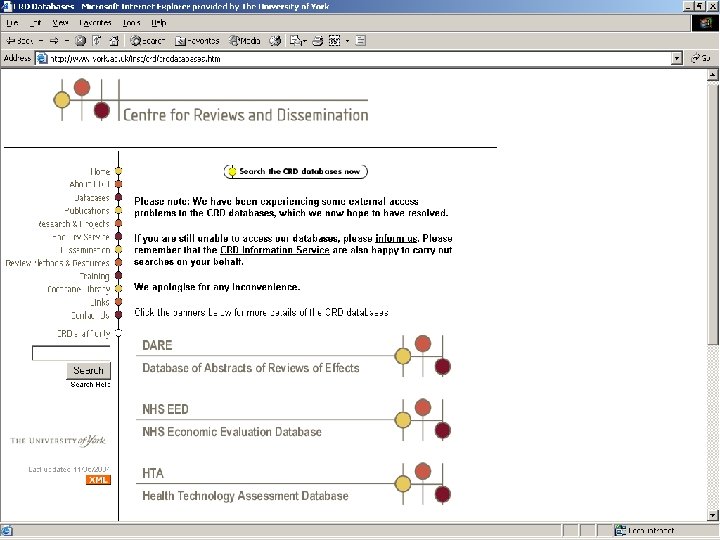Open the Favorites toolbar button
The image size is (720, 540).
pyautogui.click(x=197, y=41)
